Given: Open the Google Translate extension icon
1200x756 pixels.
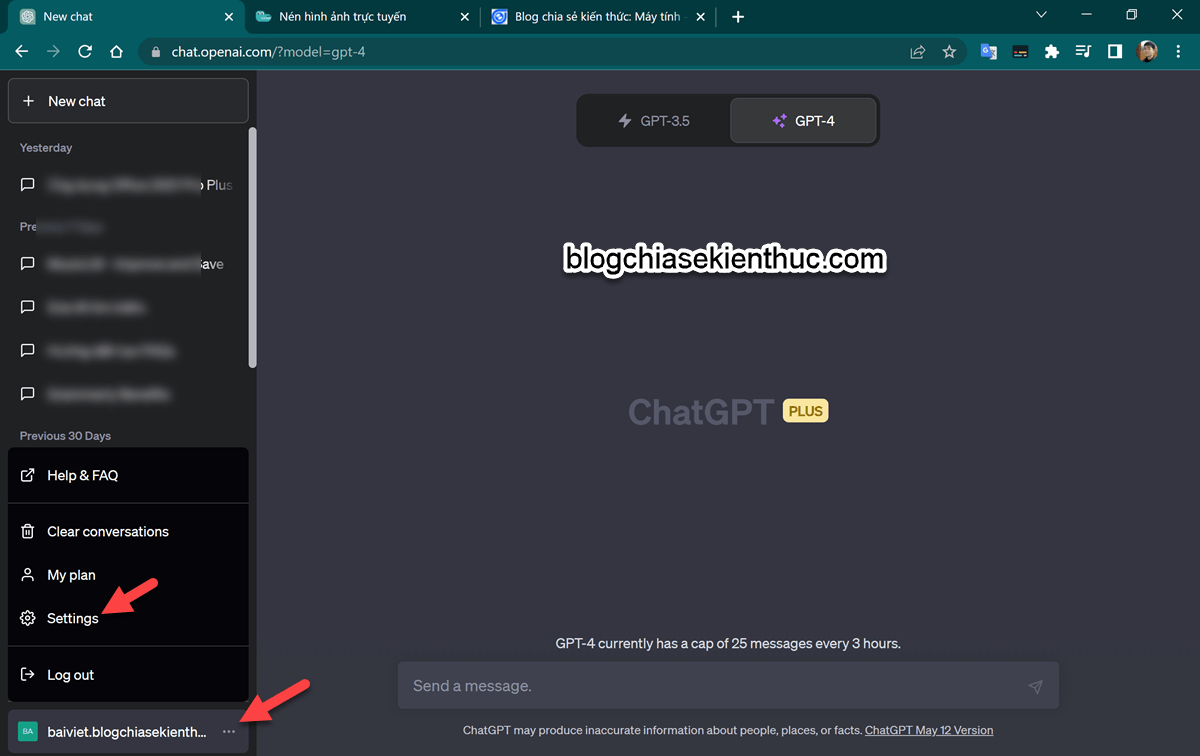Looking at the screenshot, I should (988, 52).
